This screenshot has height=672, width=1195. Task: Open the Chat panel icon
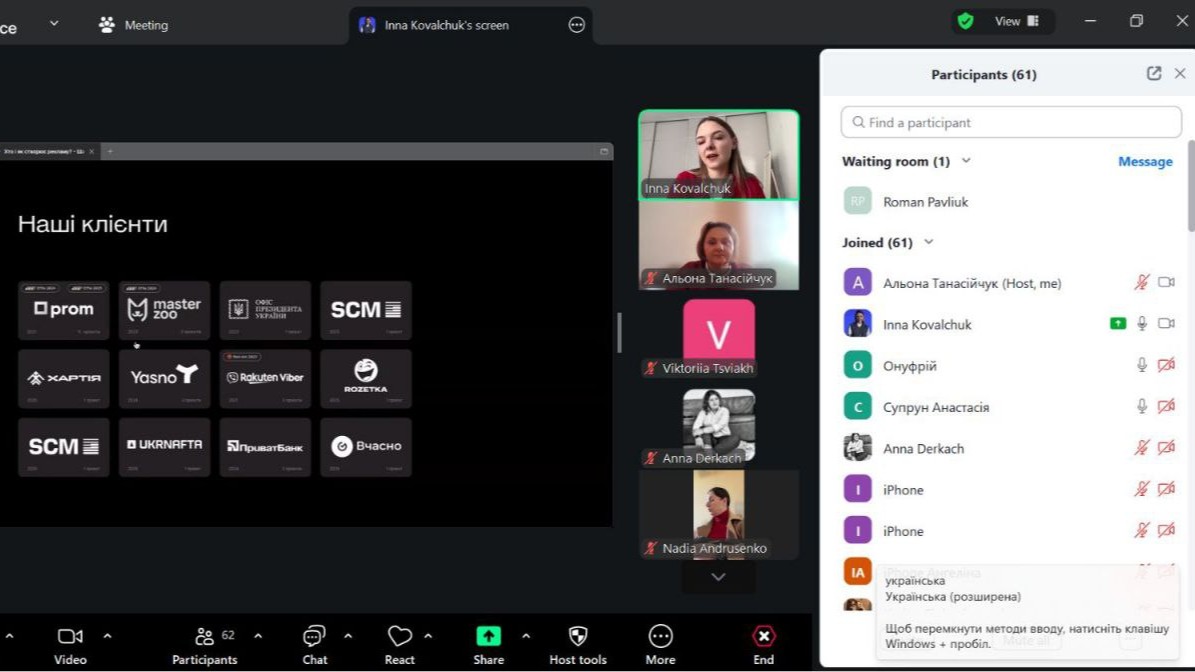point(314,637)
